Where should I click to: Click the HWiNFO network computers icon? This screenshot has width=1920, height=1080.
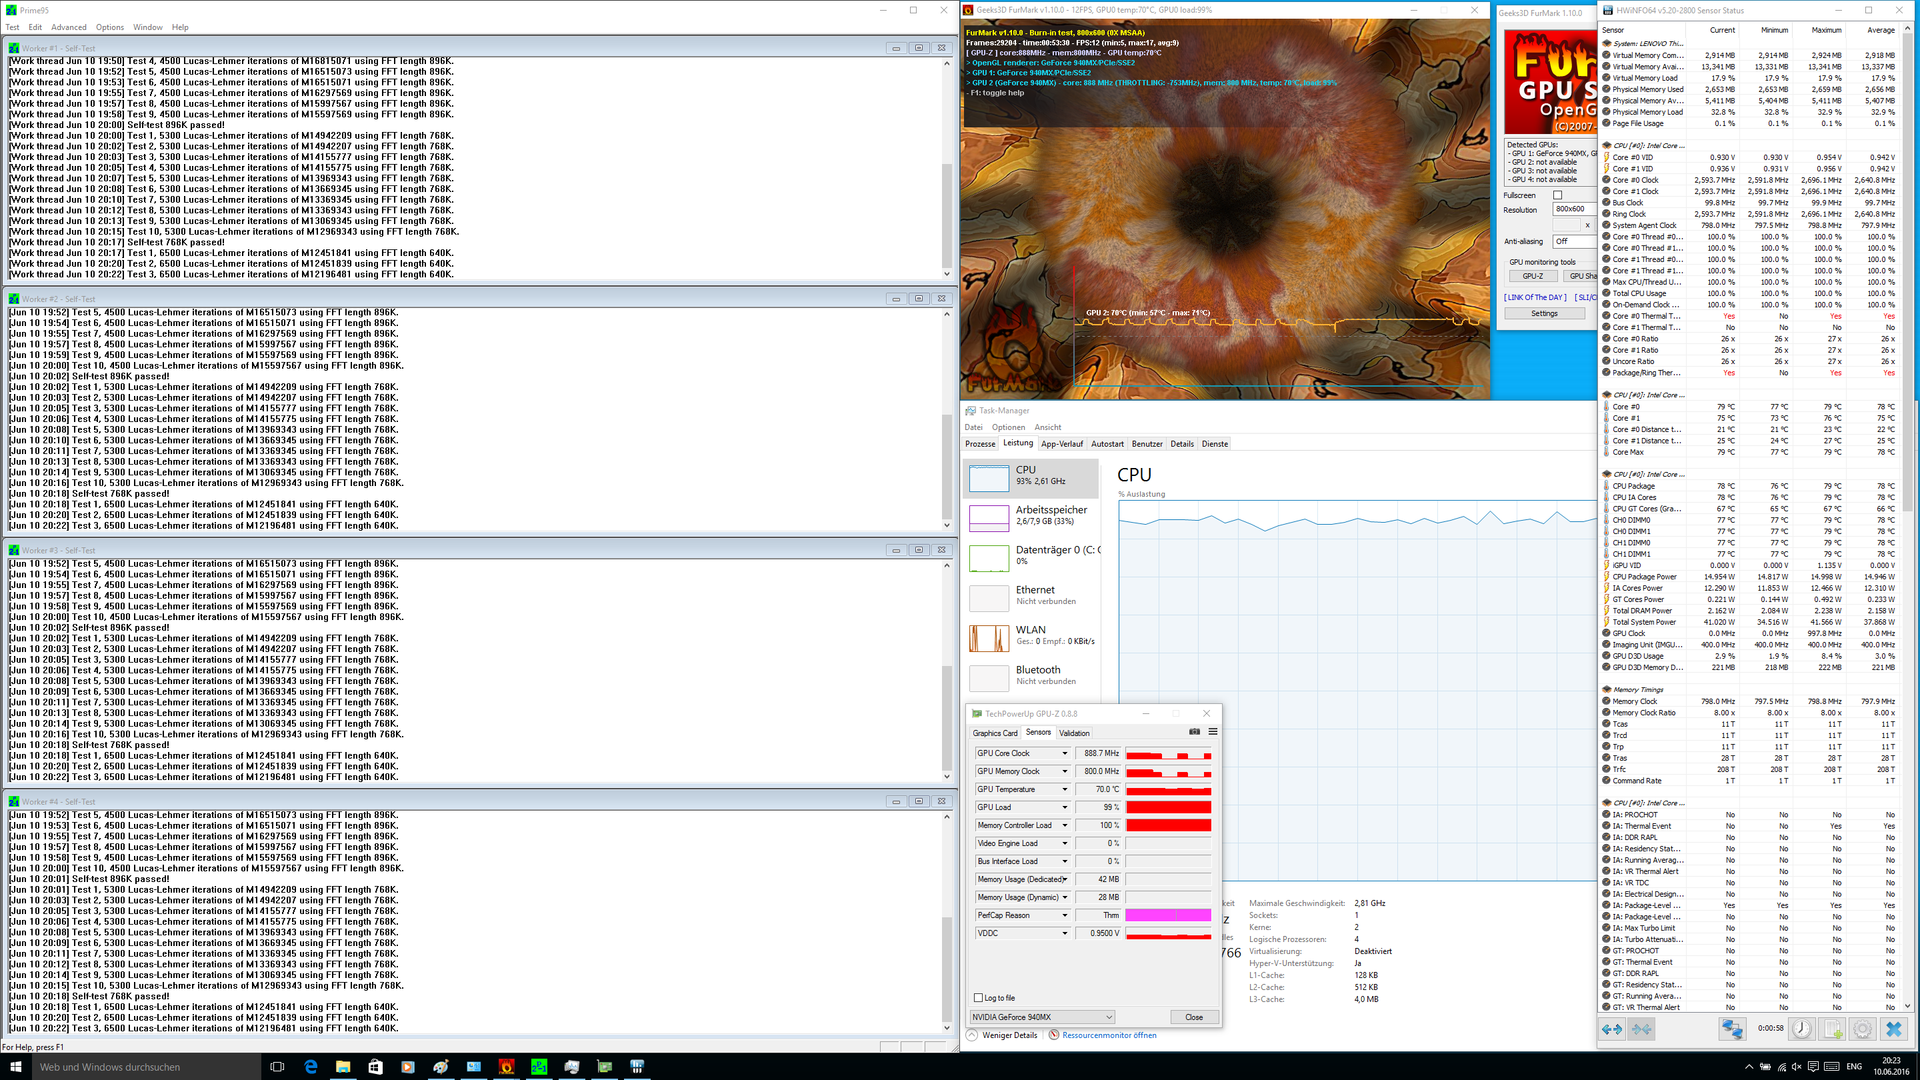pos(1732,1029)
